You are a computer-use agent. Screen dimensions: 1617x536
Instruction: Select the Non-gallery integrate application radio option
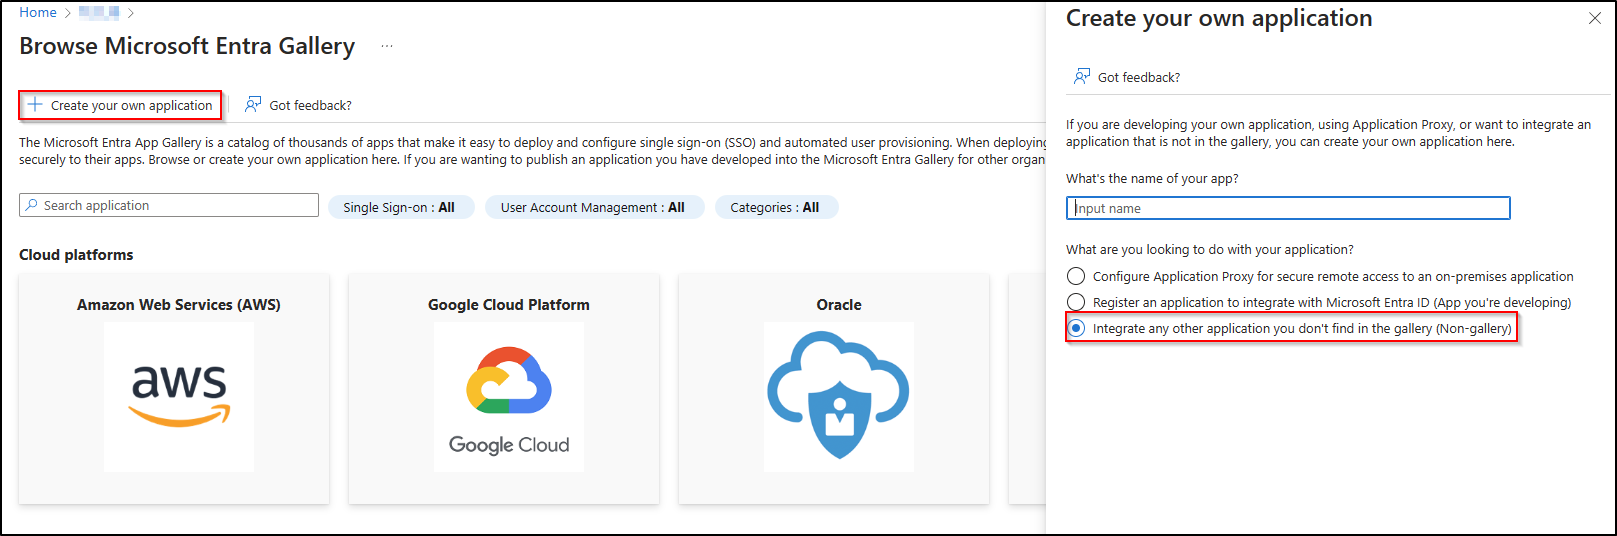pos(1076,328)
